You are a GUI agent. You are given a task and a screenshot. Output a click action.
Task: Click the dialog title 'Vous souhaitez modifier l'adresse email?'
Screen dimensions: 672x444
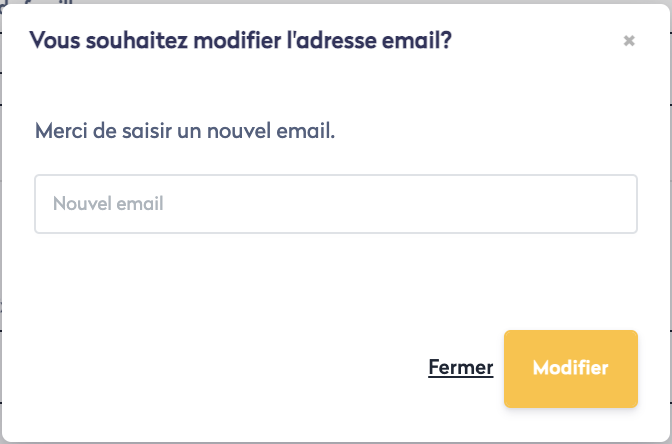pyautogui.click(x=240, y=41)
